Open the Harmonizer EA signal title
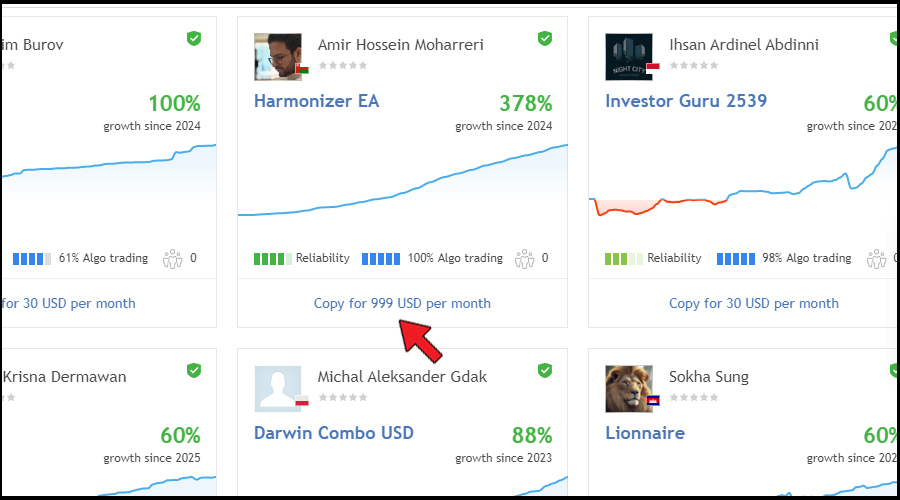The width and height of the screenshot is (900, 500). tap(316, 101)
